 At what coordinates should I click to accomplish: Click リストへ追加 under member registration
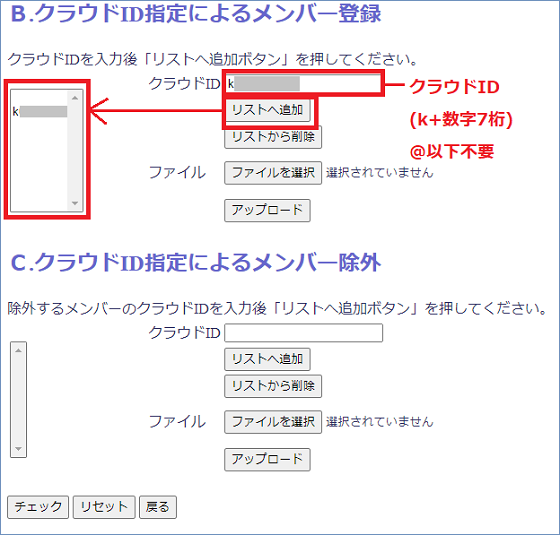pyautogui.click(x=267, y=110)
